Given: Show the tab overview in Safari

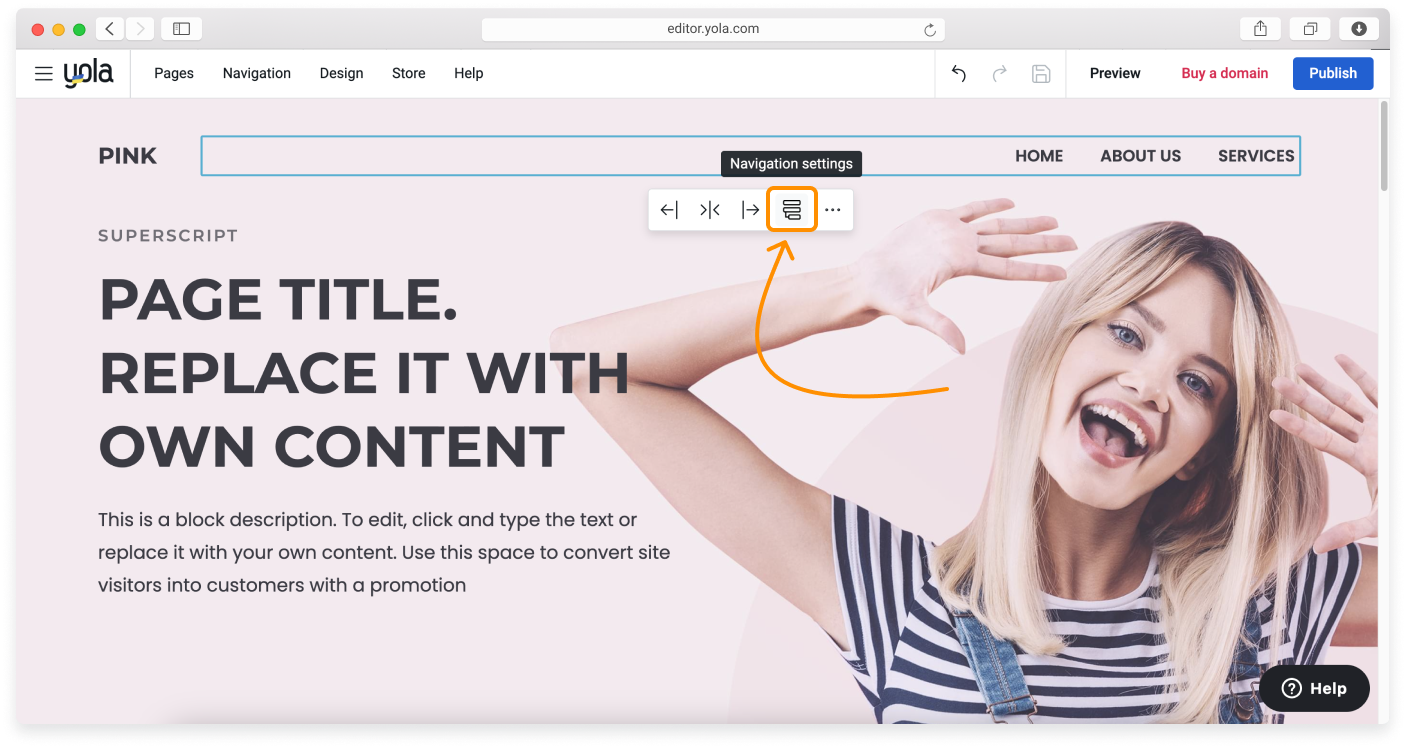Looking at the screenshot, I should (x=1310, y=28).
